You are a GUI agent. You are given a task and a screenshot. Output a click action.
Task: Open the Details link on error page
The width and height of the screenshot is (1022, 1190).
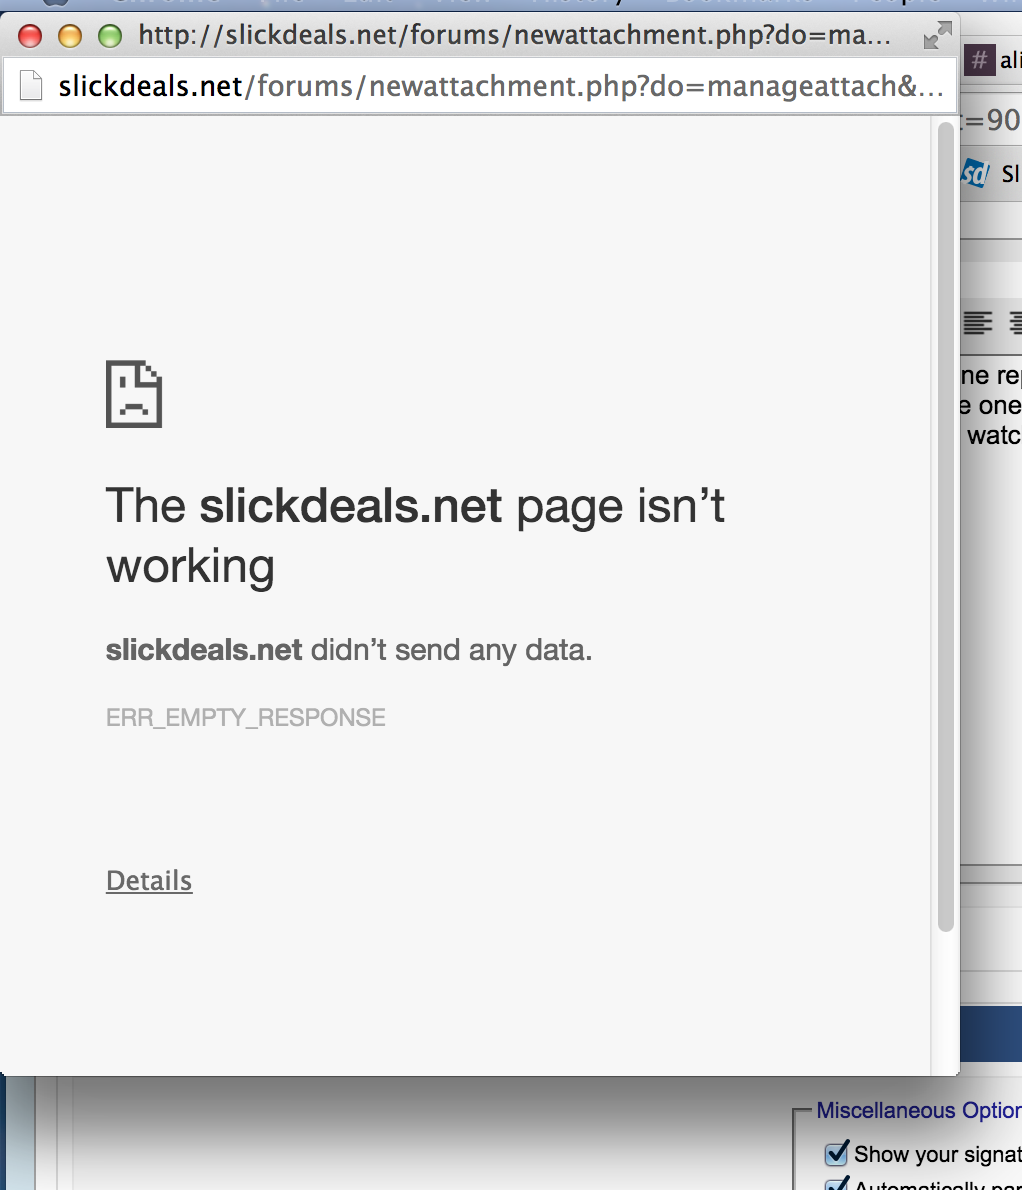click(x=149, y=880)
